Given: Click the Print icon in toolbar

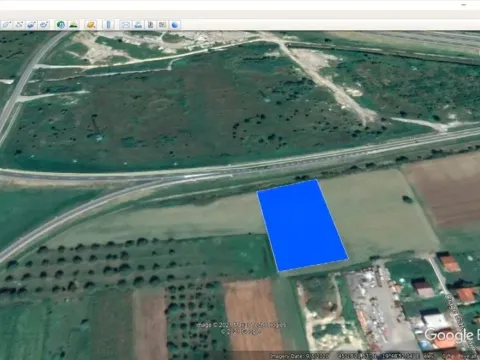Looking at the screenshot, I should [x=138, y=25].
